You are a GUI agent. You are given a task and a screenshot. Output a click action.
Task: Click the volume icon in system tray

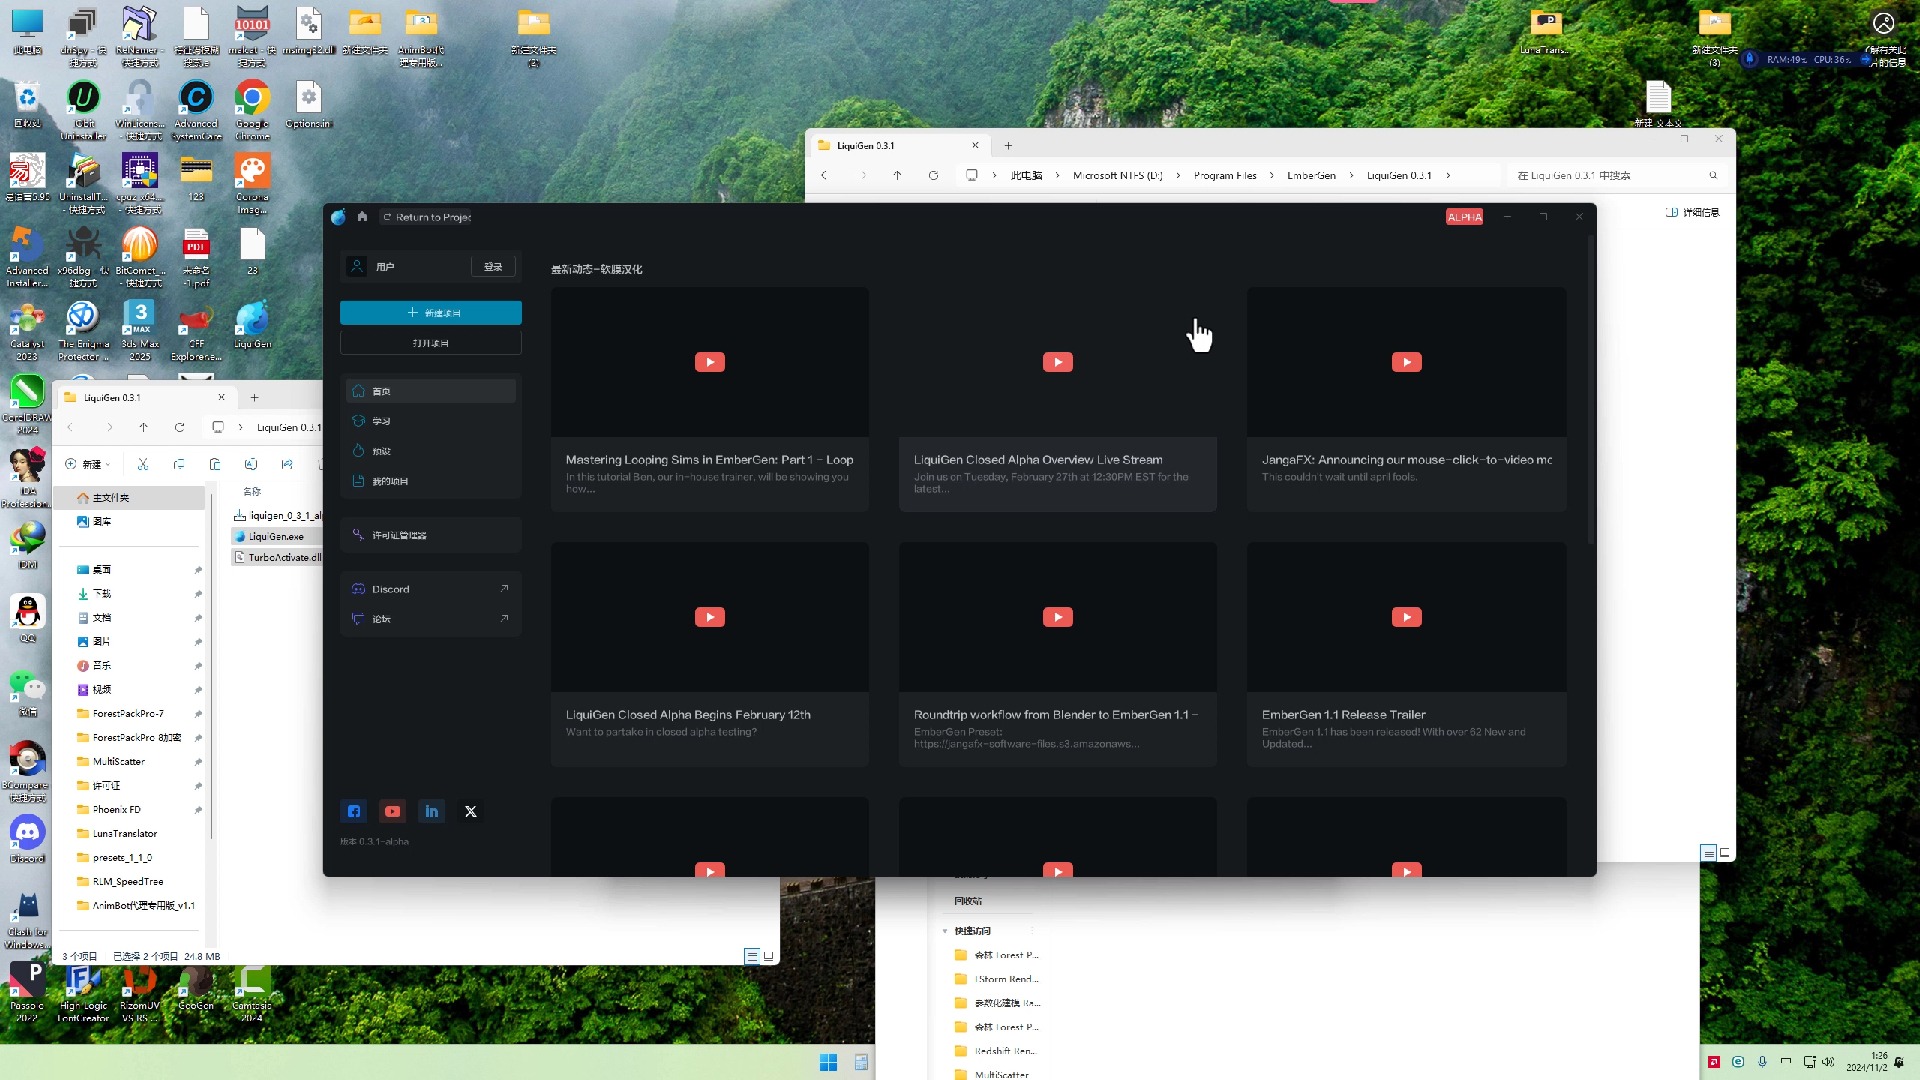(1828, 1062)
